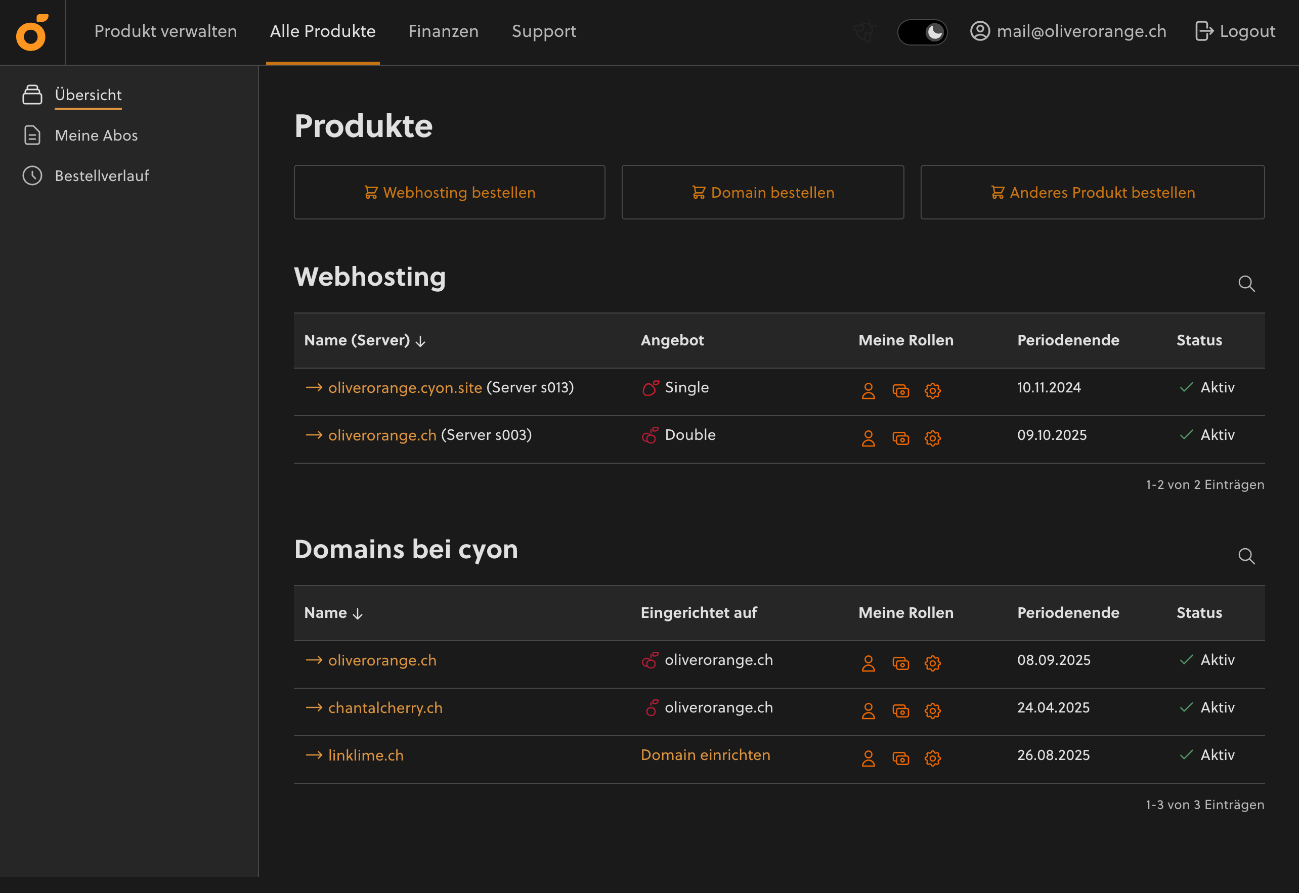Screen dimensions: 1299x893
Task: Click the date 24.04.2025 for chantalcherry.ch
Action: point(1053,707)
